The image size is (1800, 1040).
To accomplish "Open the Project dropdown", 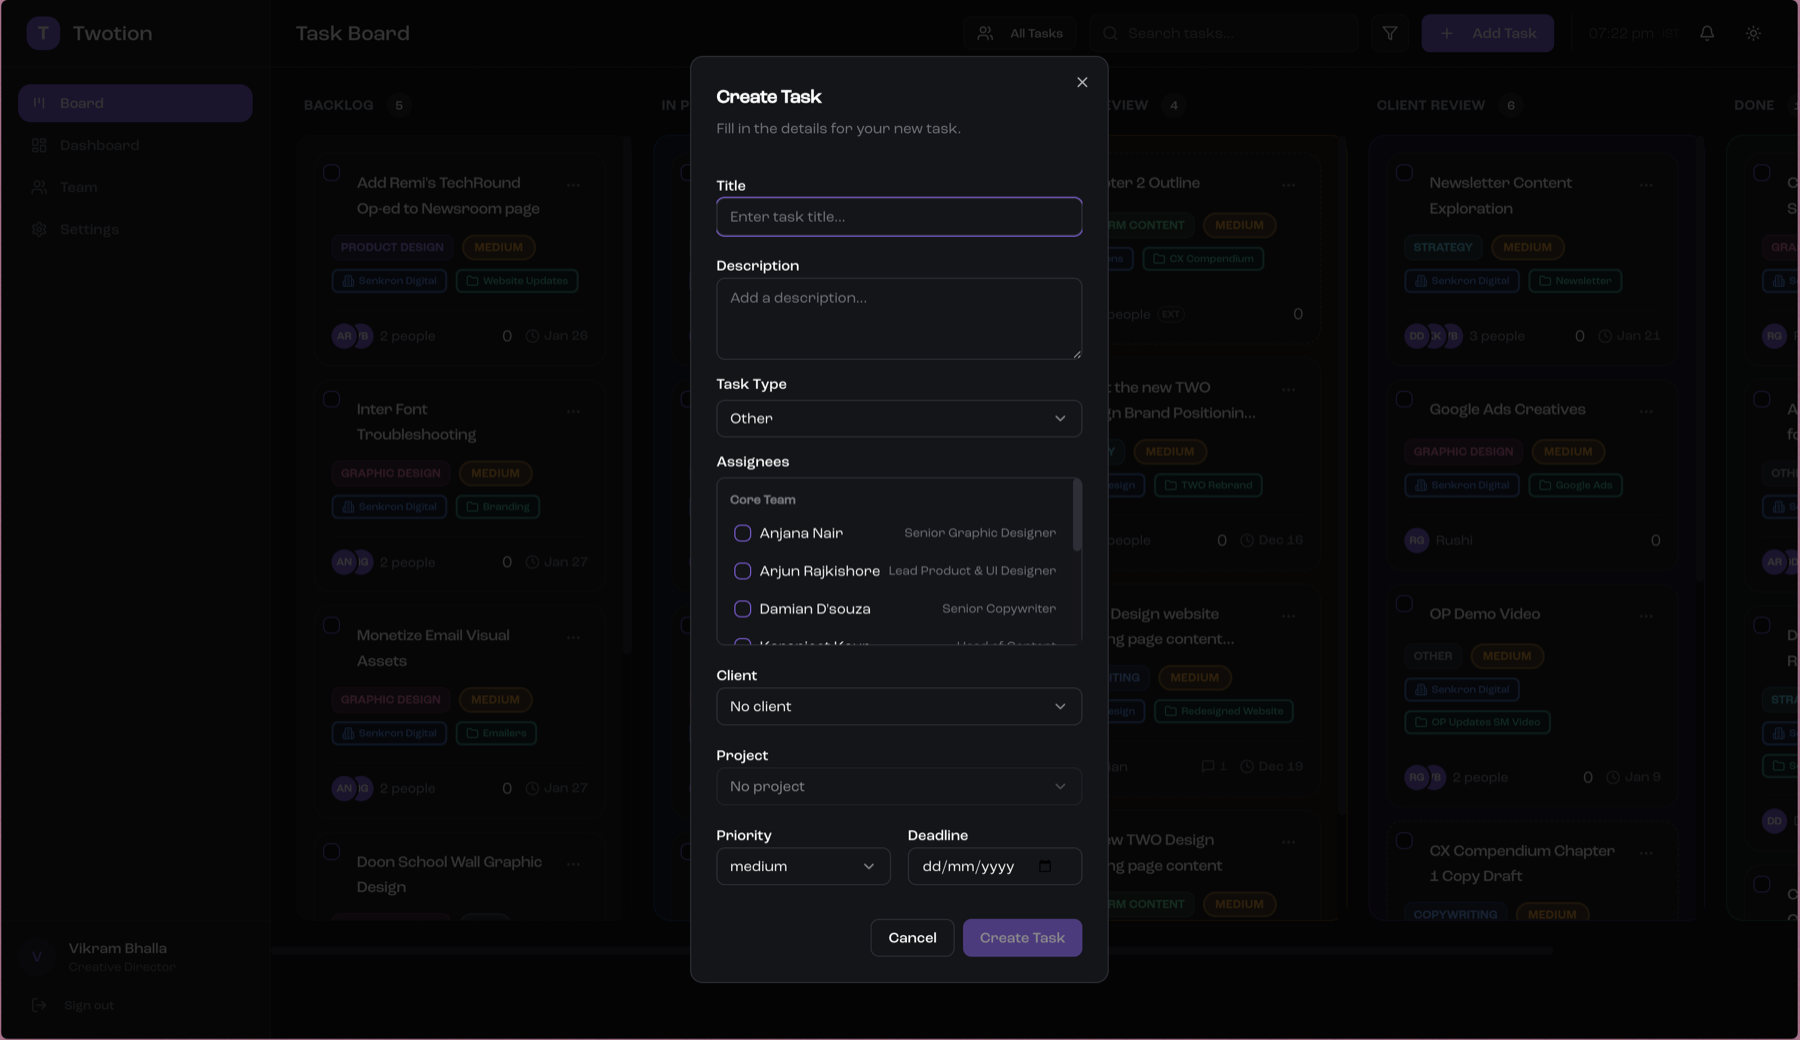I will pyautogui.click(x=898, y=786).
